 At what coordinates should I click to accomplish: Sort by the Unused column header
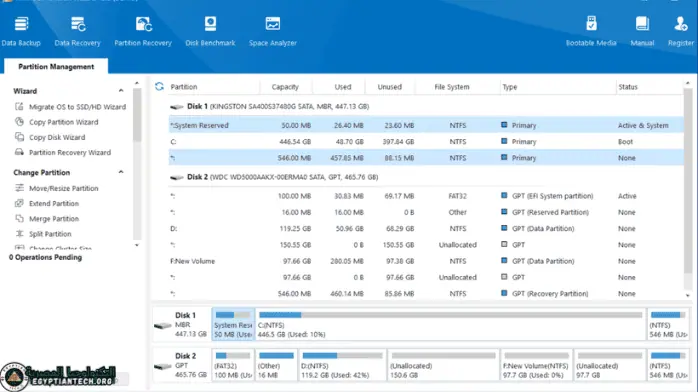click(x=390, y=87)
